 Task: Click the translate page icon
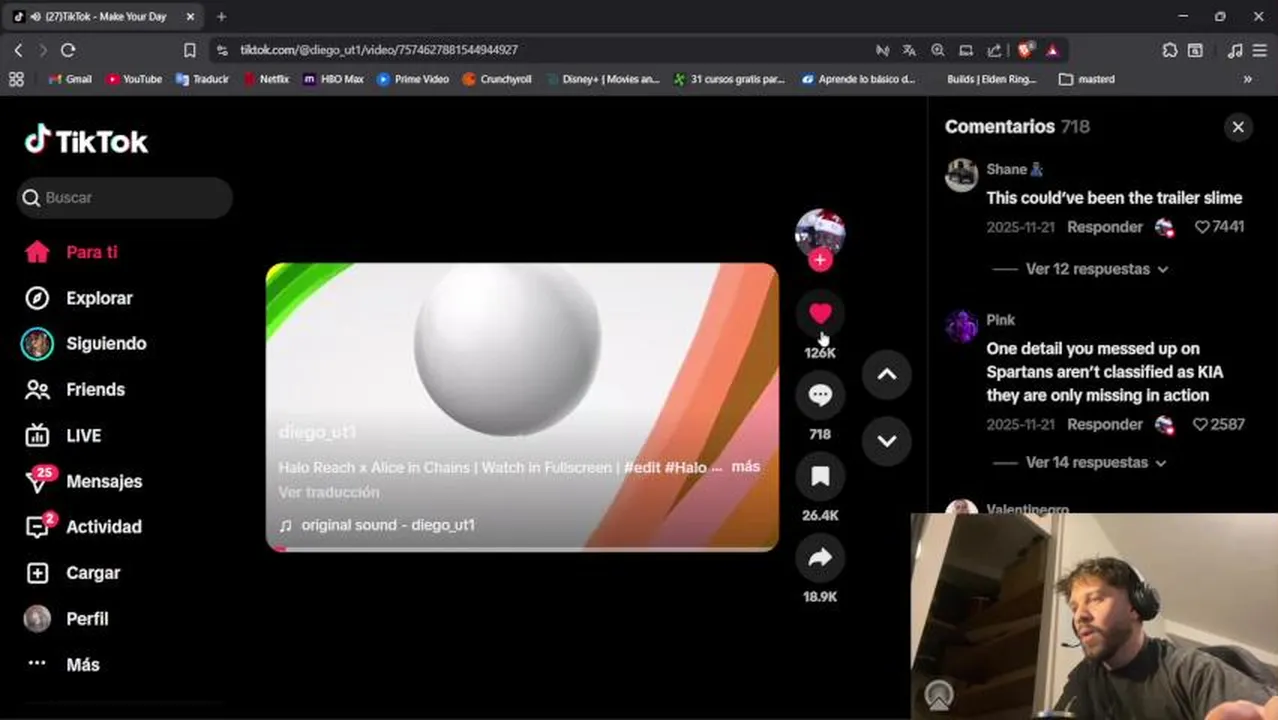909,50
